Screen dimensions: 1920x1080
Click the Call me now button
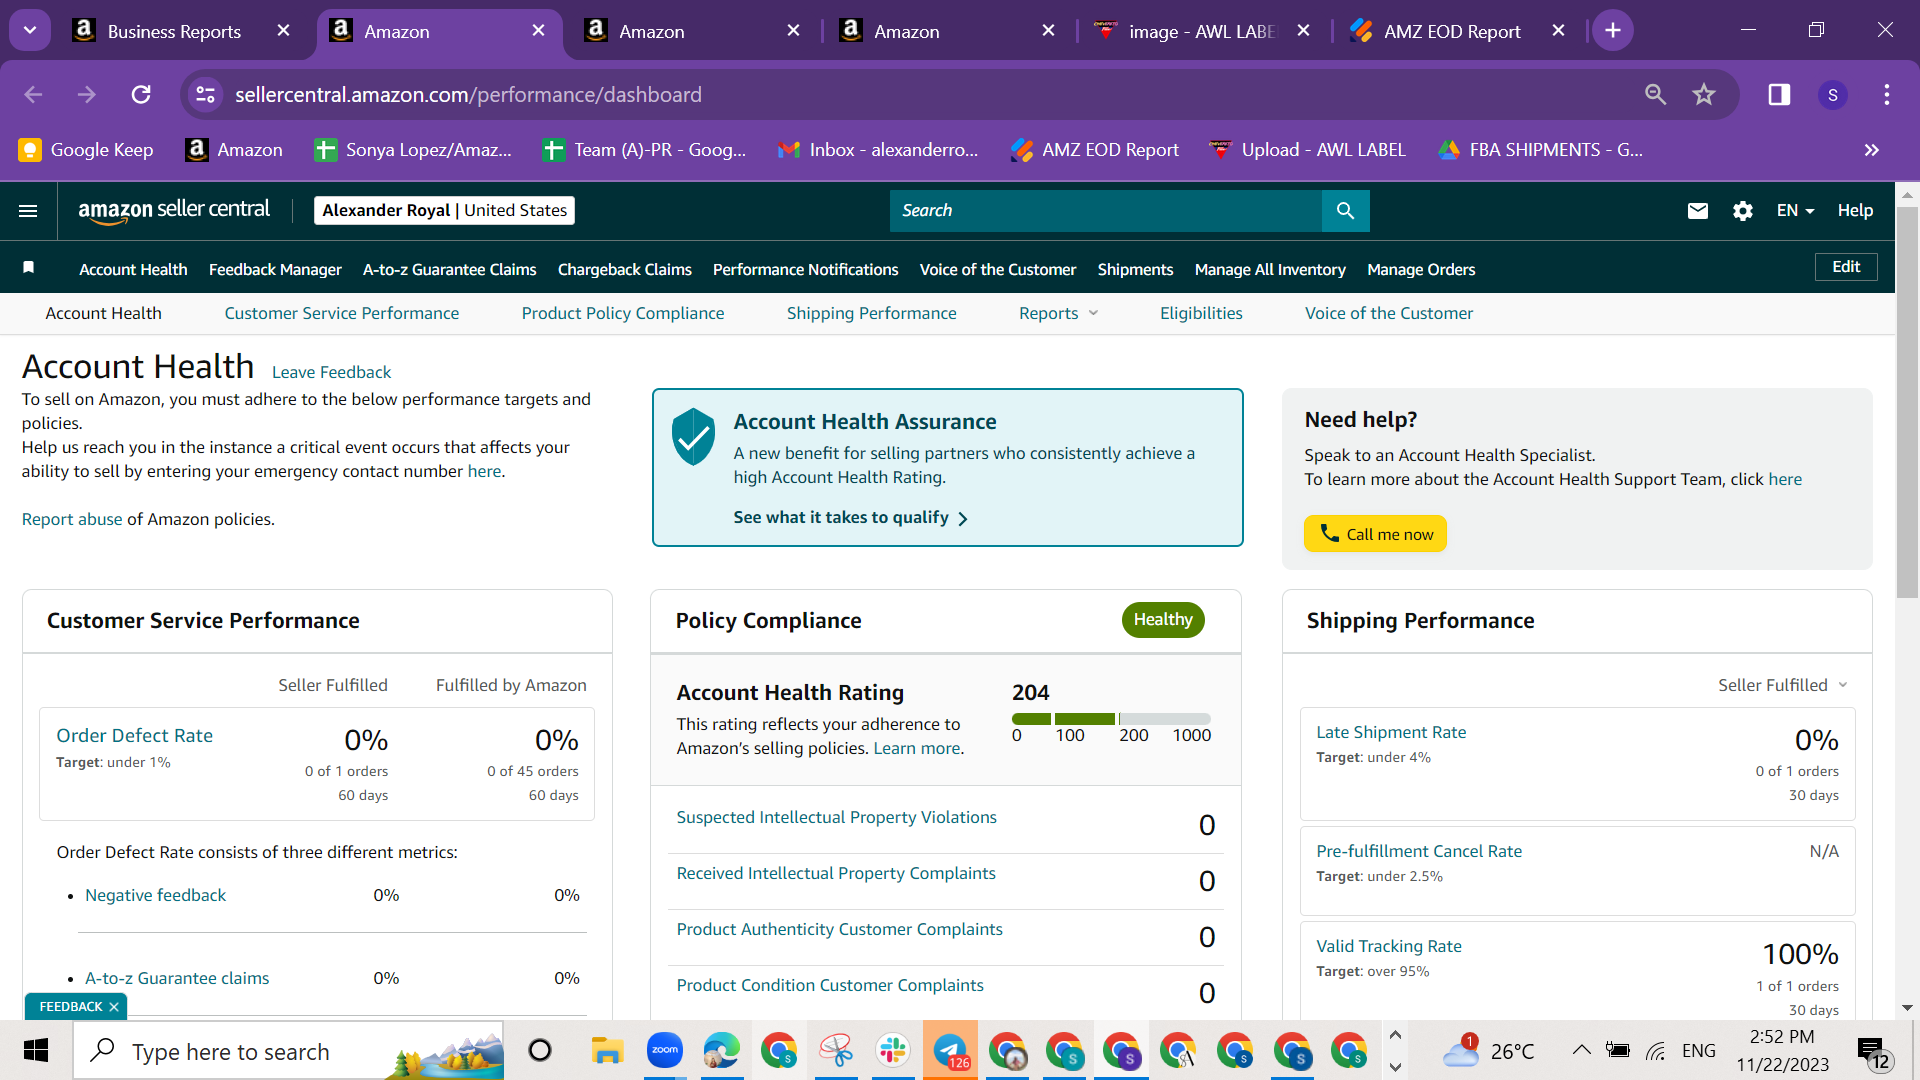[x=1375, y=534]
